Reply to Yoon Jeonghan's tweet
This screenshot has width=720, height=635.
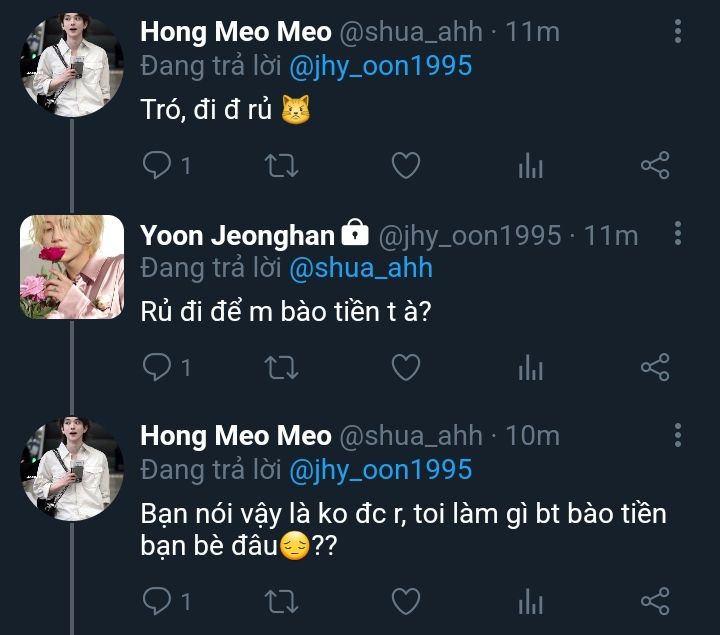[x=157, y=368]
